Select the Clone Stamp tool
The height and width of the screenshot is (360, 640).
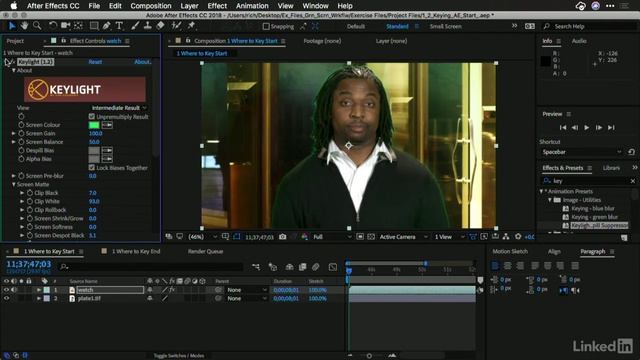point(148,26)
